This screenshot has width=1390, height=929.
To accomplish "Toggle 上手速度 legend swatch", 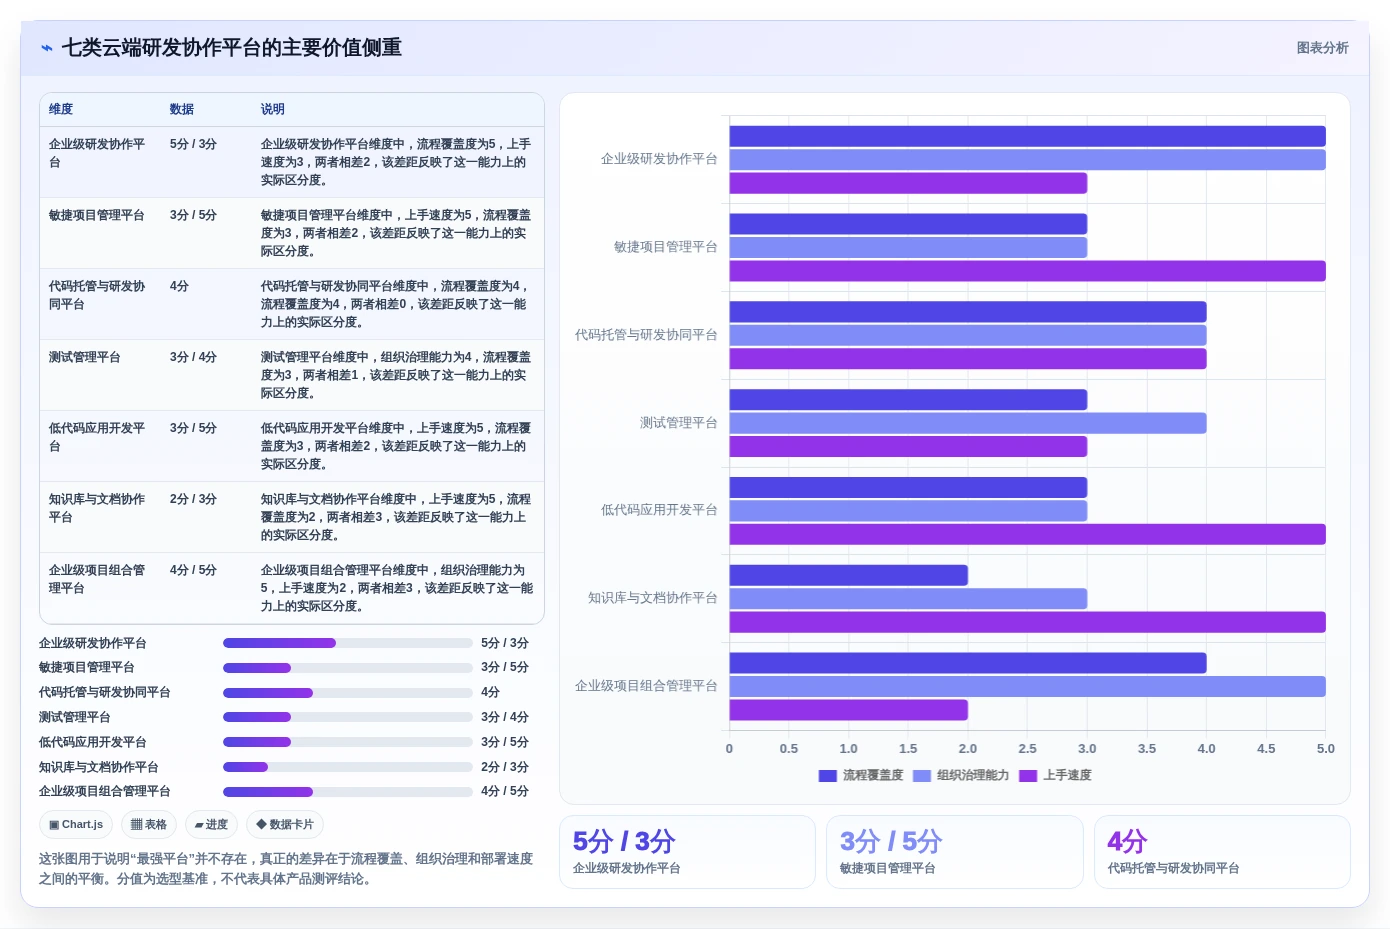I will pos(1028,776).
